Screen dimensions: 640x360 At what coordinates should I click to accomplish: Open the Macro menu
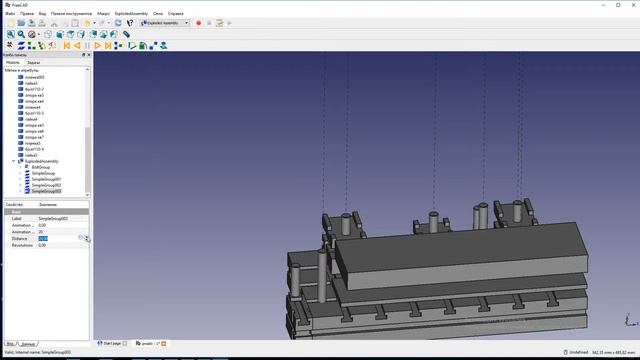[x=103, y=13]
